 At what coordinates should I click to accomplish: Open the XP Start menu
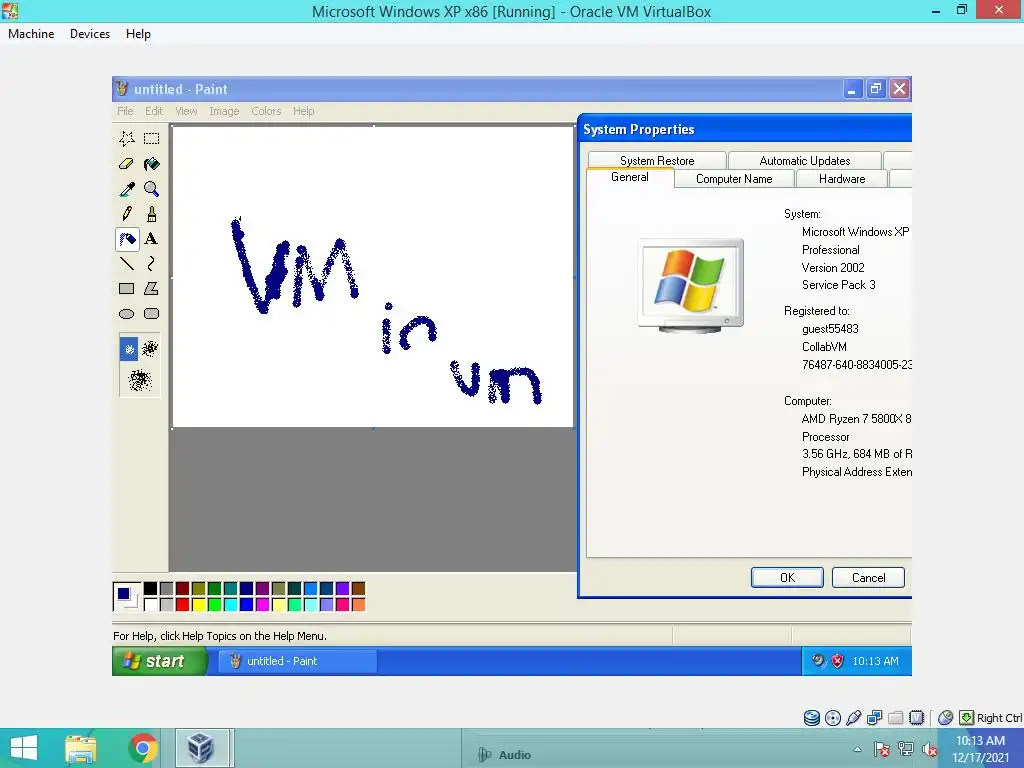click(x=160, y=661)
